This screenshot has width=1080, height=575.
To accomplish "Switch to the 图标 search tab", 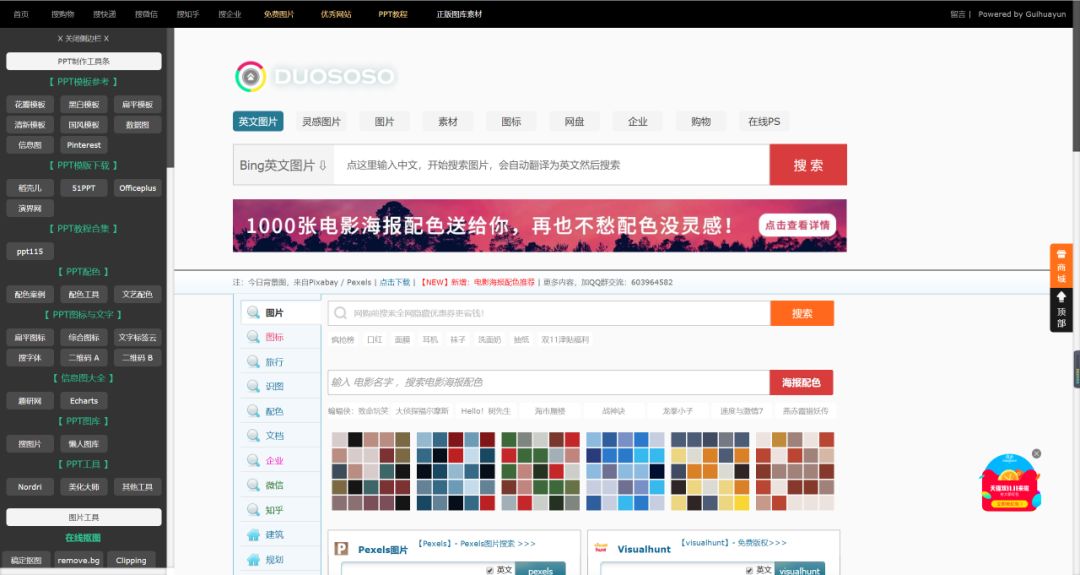I will click(x=511, y=121).
